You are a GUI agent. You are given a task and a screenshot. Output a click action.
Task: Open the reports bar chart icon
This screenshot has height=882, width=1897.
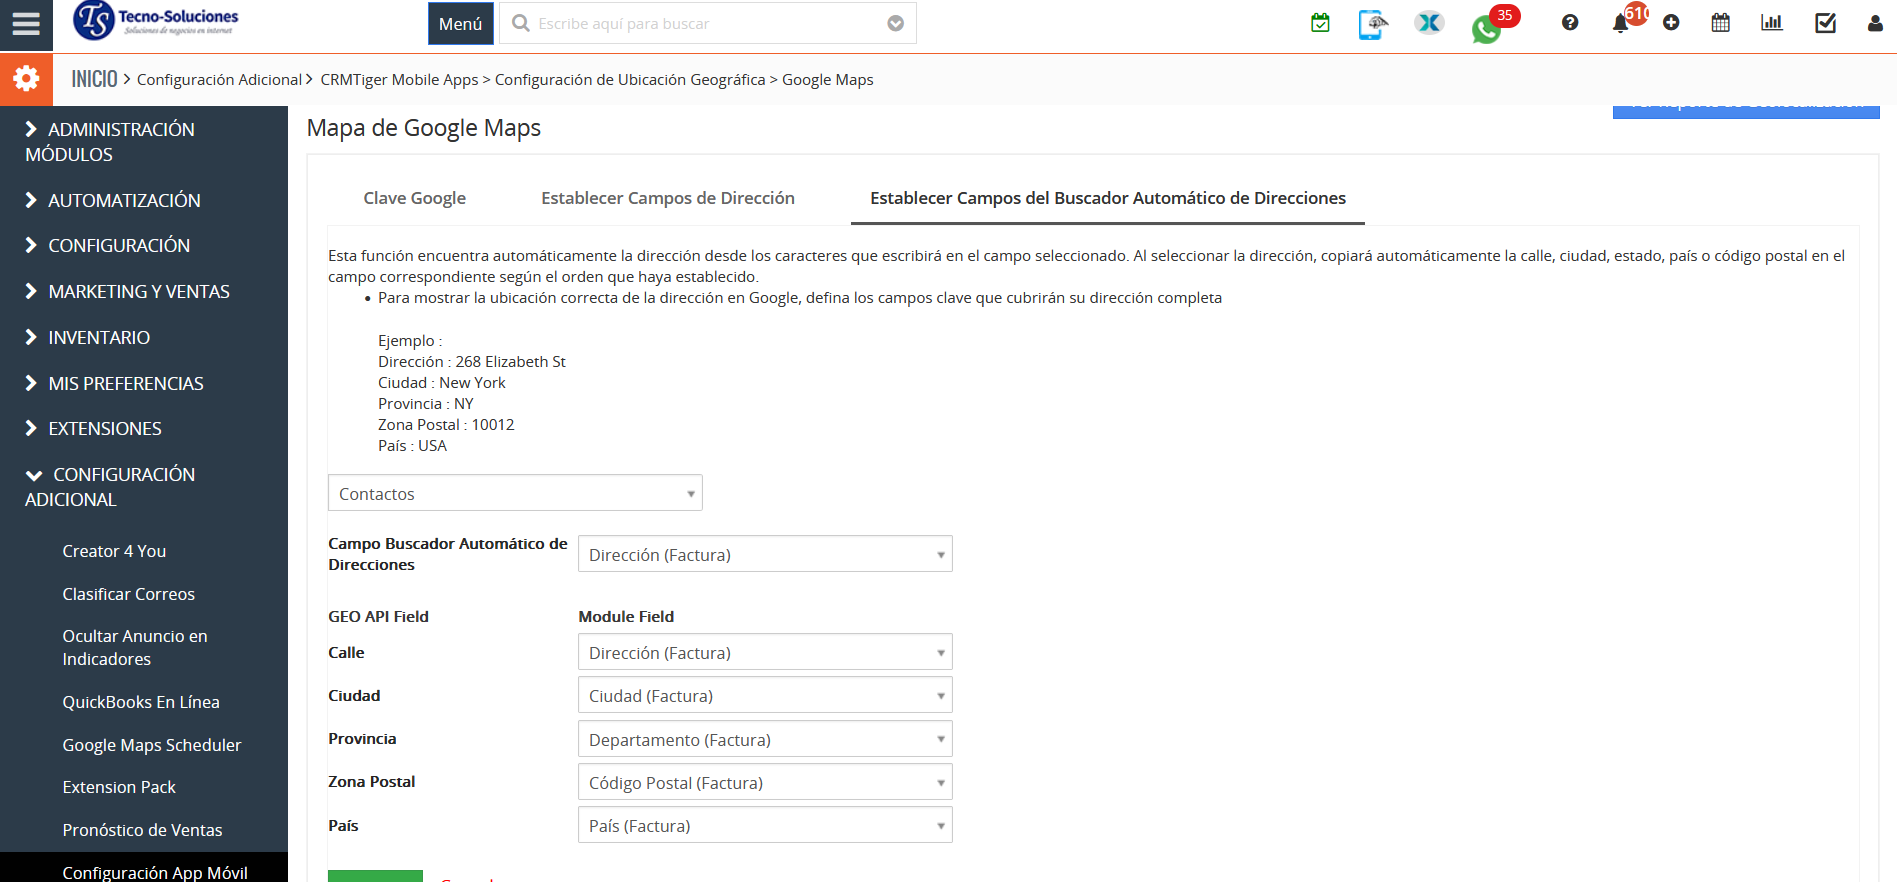1772,23
